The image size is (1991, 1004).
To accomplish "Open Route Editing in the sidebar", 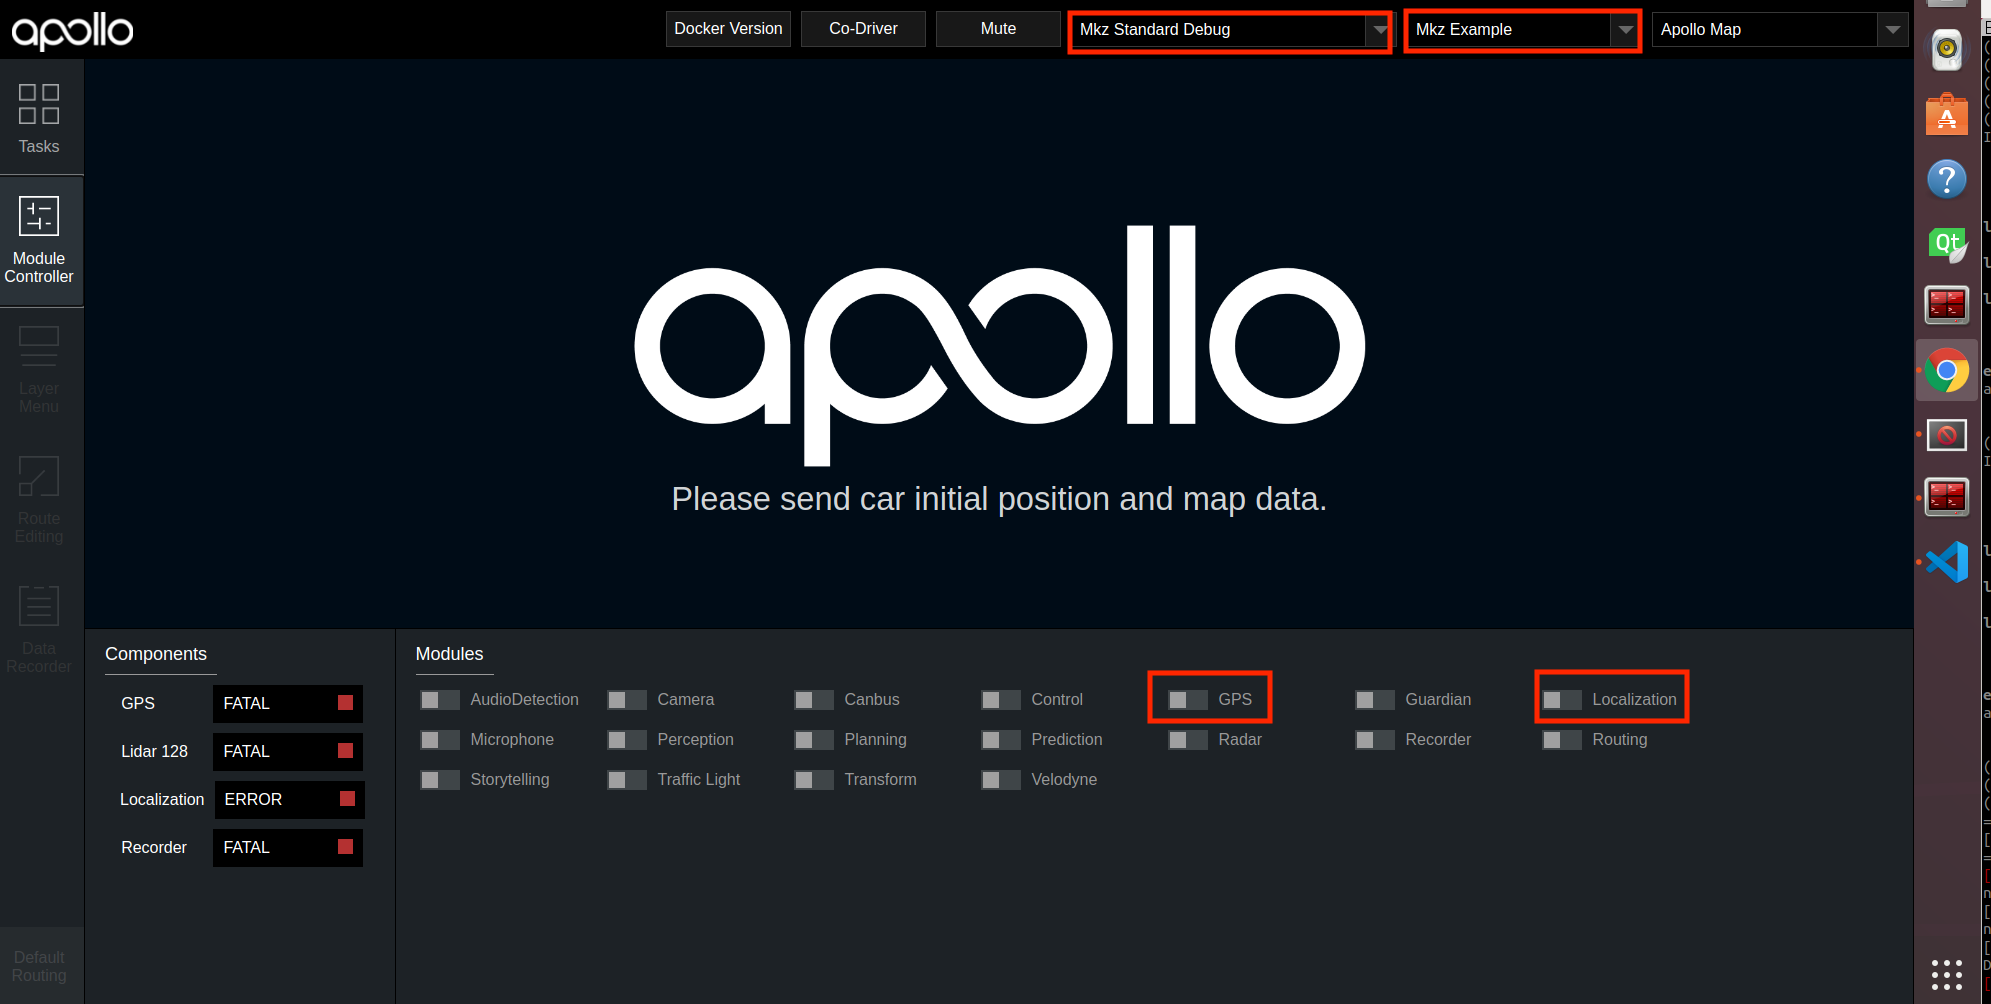I will point(39,499).
